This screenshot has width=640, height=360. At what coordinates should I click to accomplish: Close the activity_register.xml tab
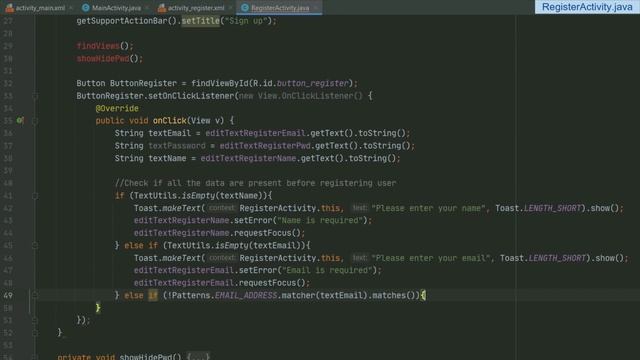tap(230, 8)
